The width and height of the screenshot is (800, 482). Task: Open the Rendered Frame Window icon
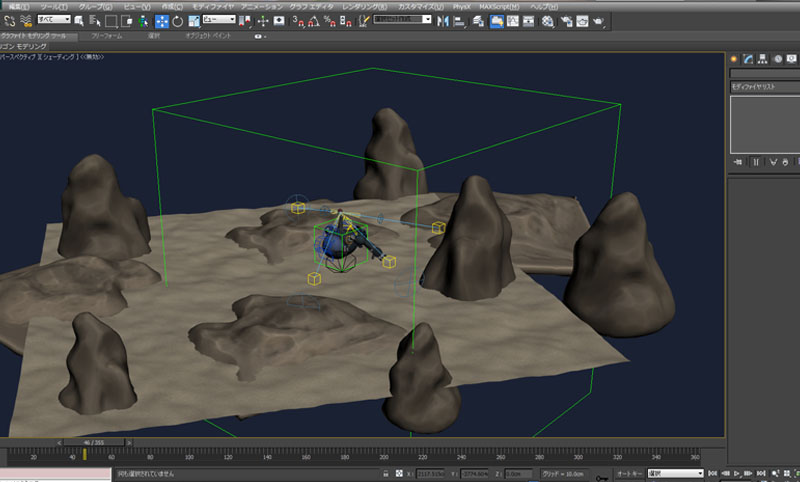pos(582,21)
